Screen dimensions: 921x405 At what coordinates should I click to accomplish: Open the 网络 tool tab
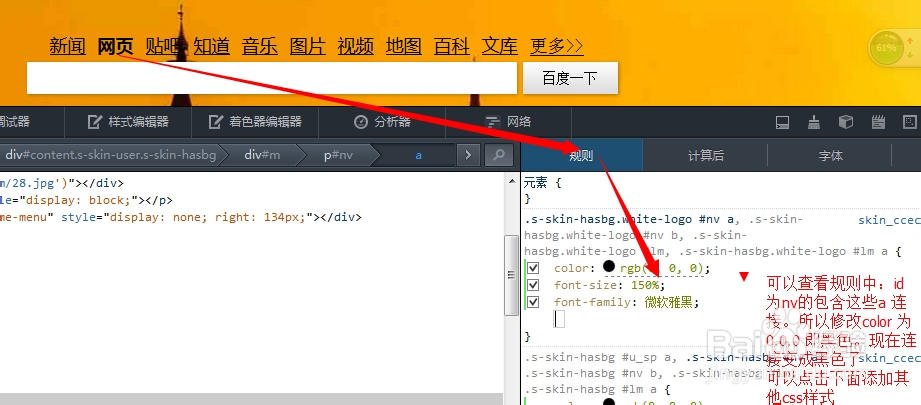coord(509,122)
